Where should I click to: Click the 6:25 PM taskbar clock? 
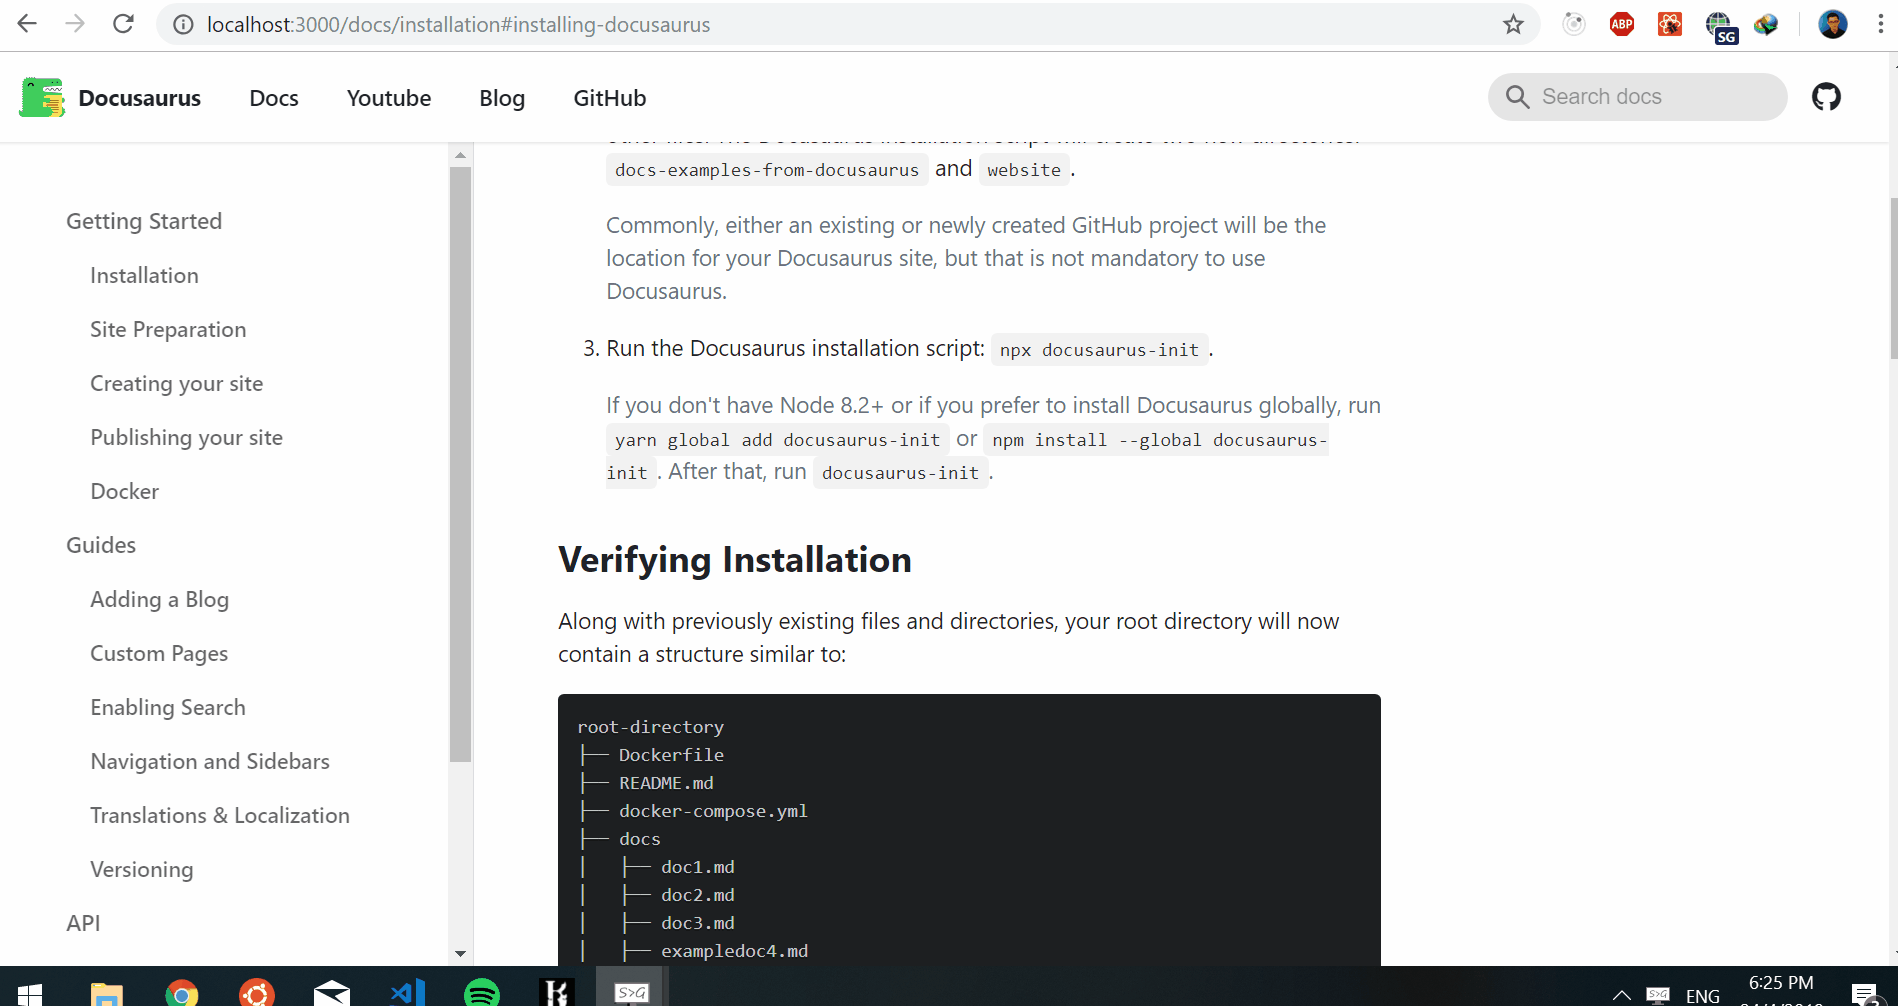(1781, 983)
